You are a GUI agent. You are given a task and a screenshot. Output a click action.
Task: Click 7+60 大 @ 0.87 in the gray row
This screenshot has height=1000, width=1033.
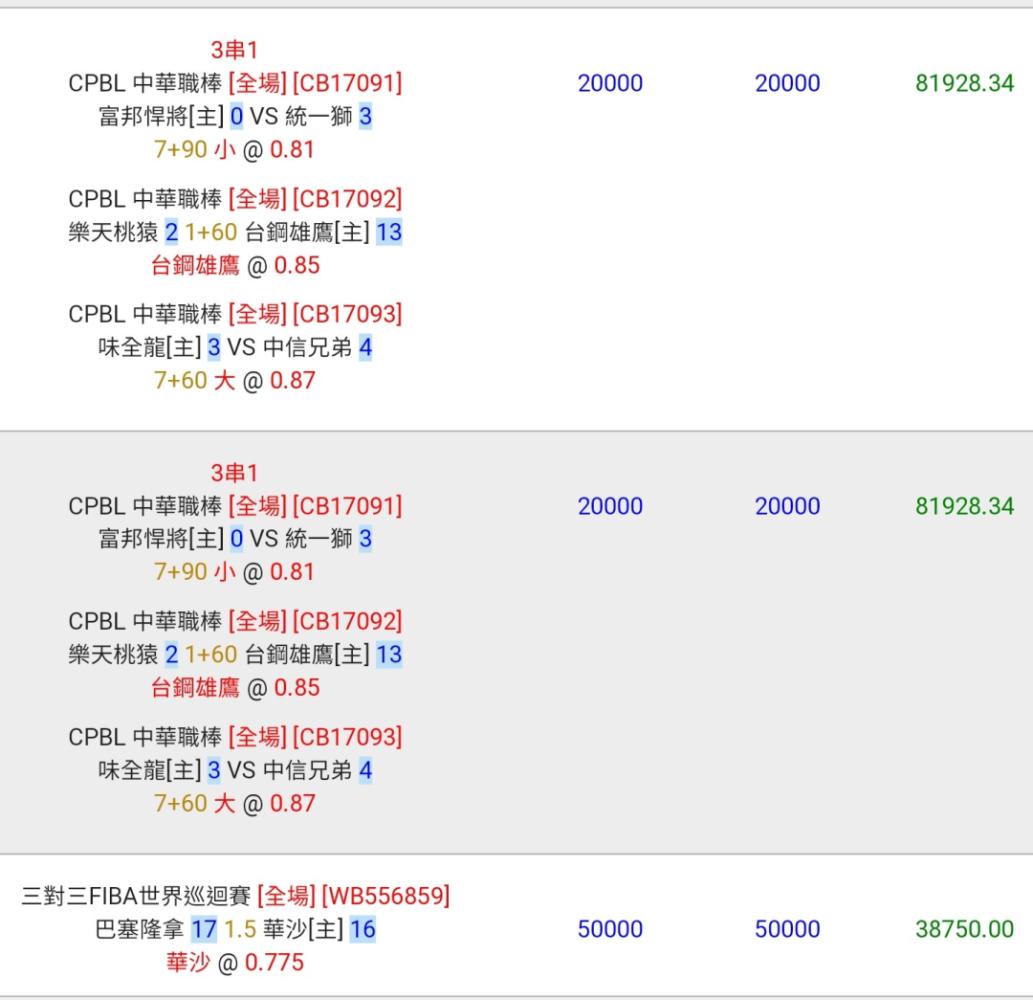pos(235,804)
